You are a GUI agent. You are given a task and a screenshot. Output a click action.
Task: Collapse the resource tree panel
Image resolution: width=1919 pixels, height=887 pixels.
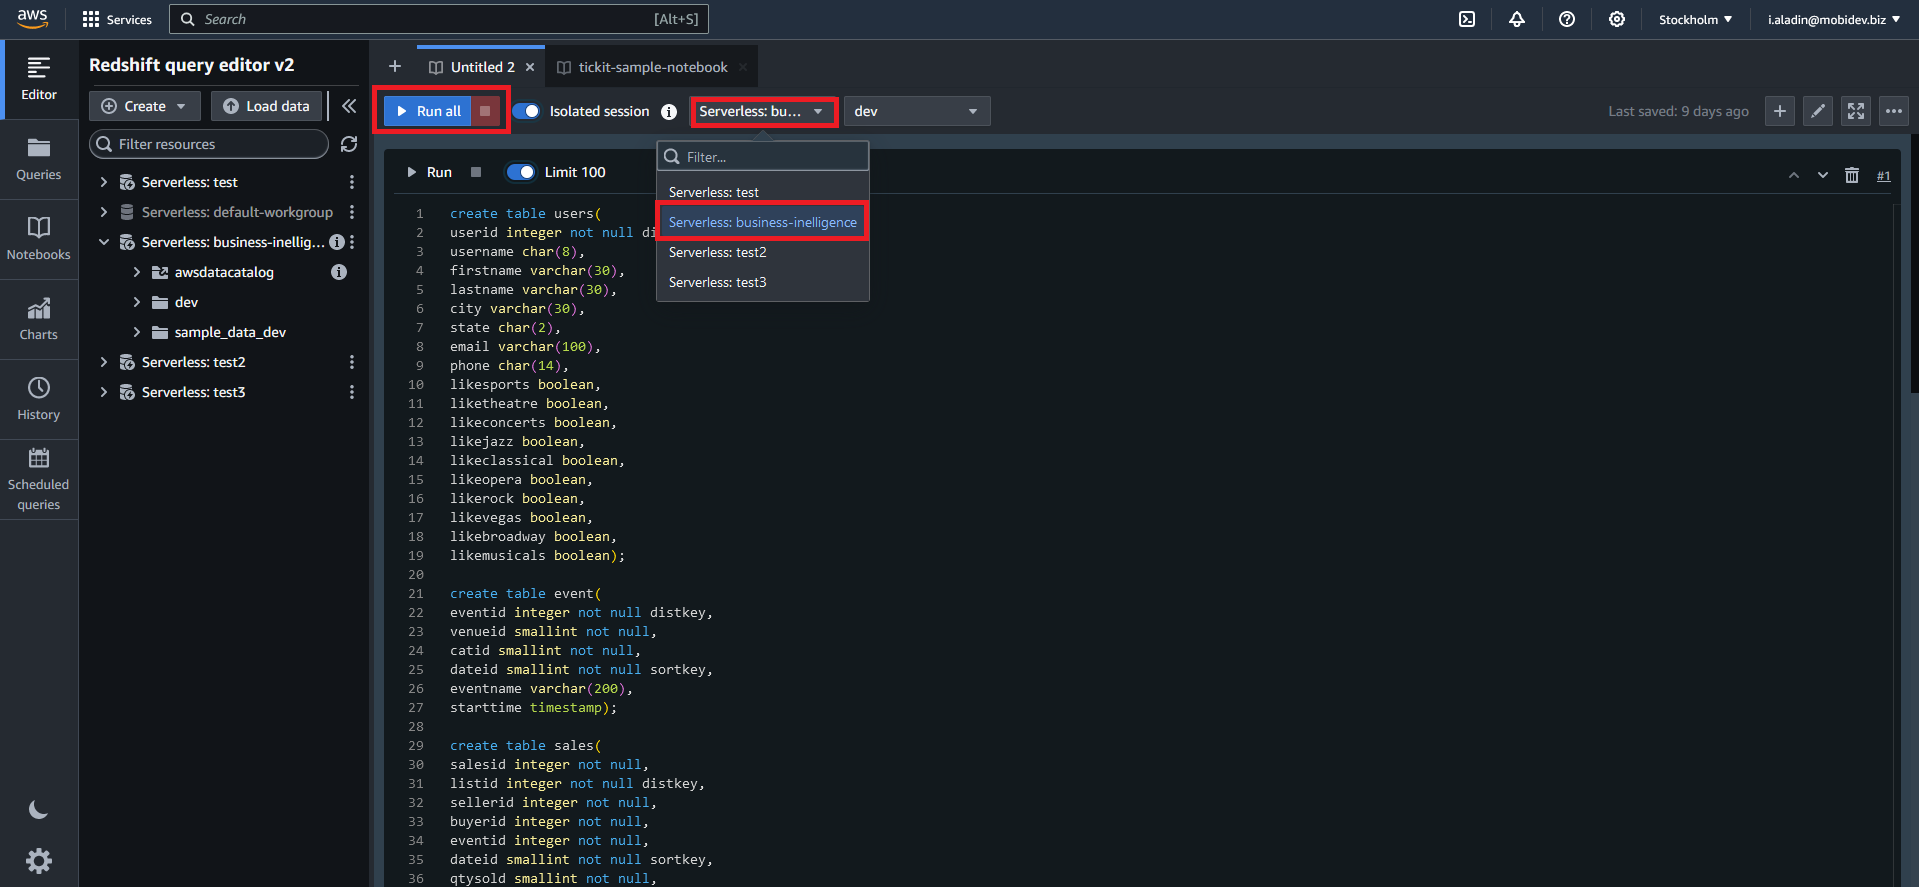click(349, 106)
